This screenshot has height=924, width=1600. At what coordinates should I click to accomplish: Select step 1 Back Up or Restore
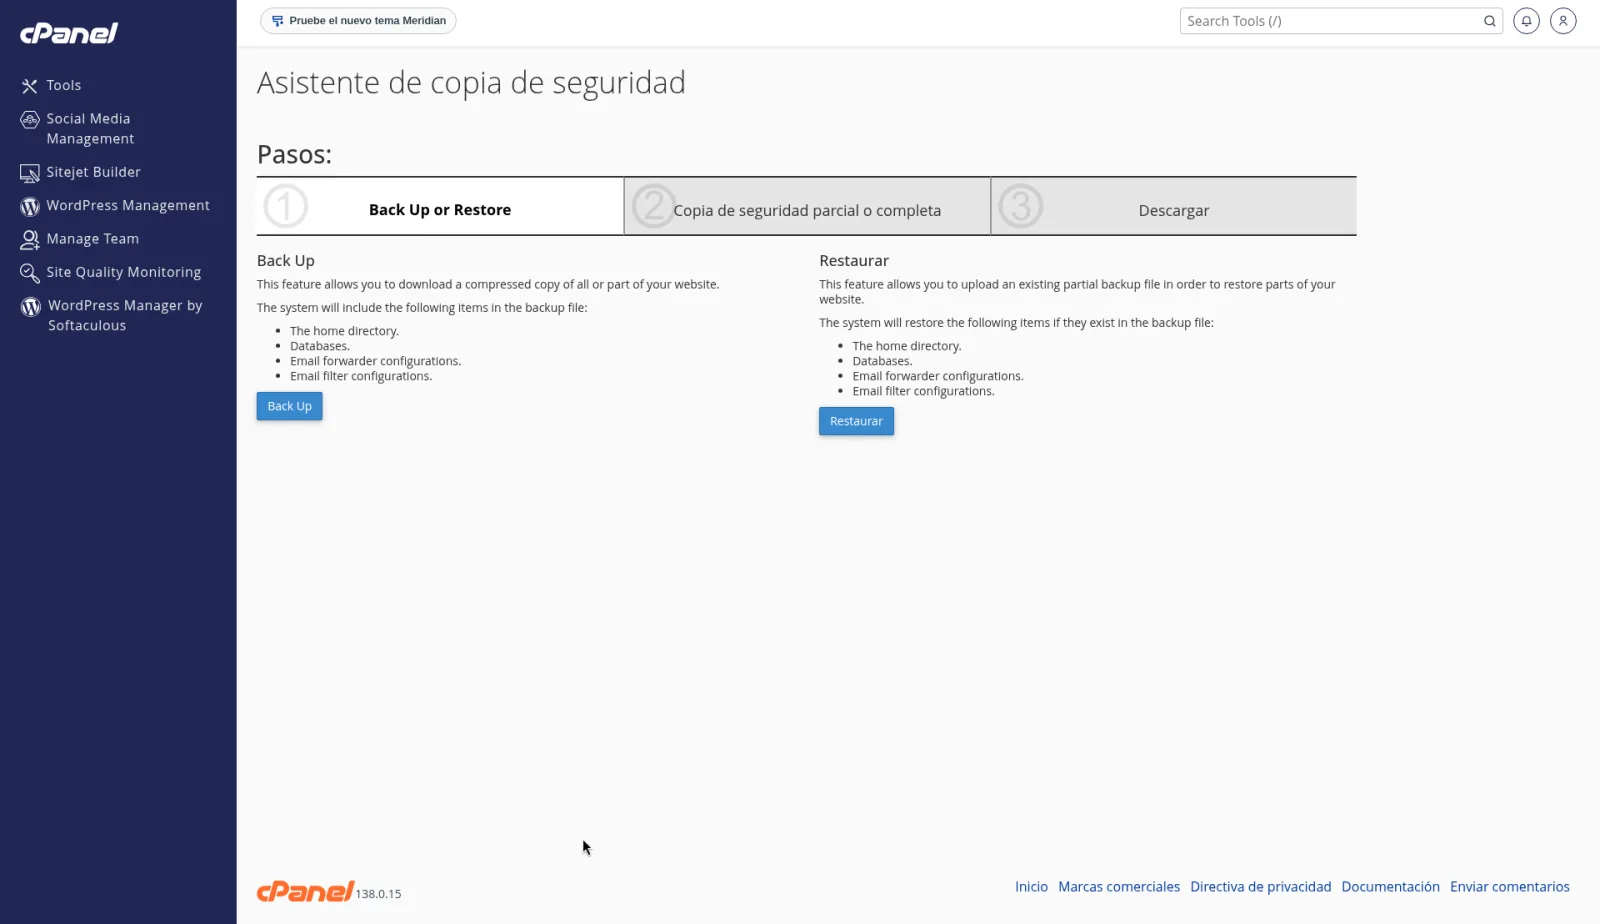click(x=440, y=207)
